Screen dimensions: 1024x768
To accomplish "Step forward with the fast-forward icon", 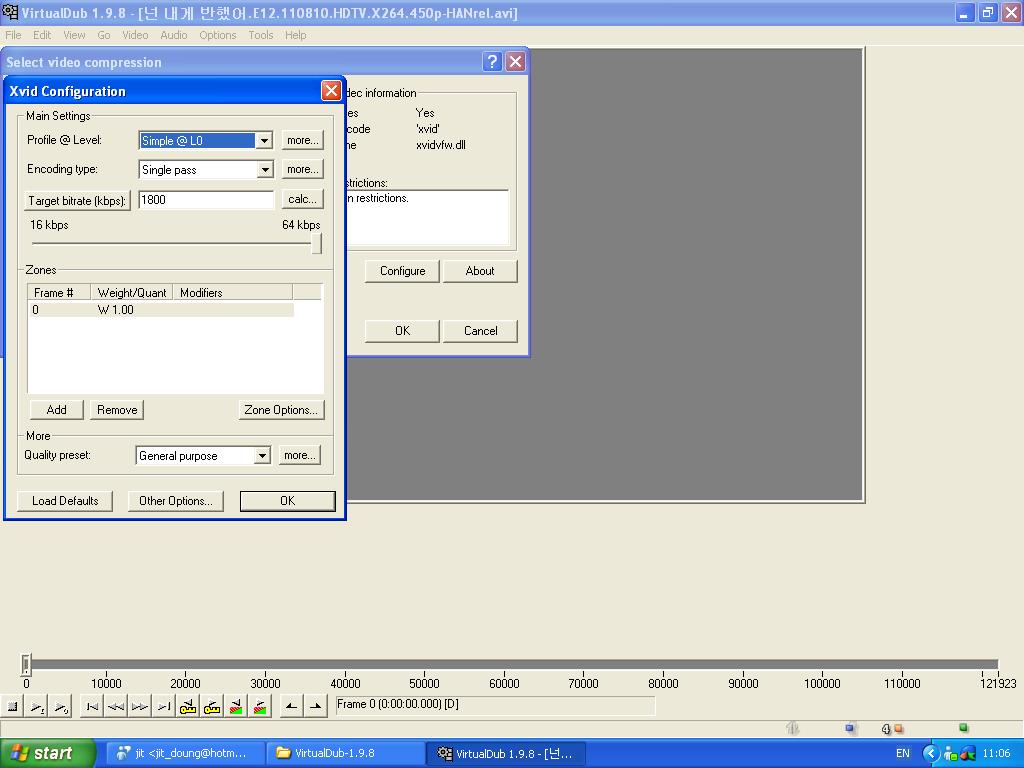I will (x=140, y=706).
